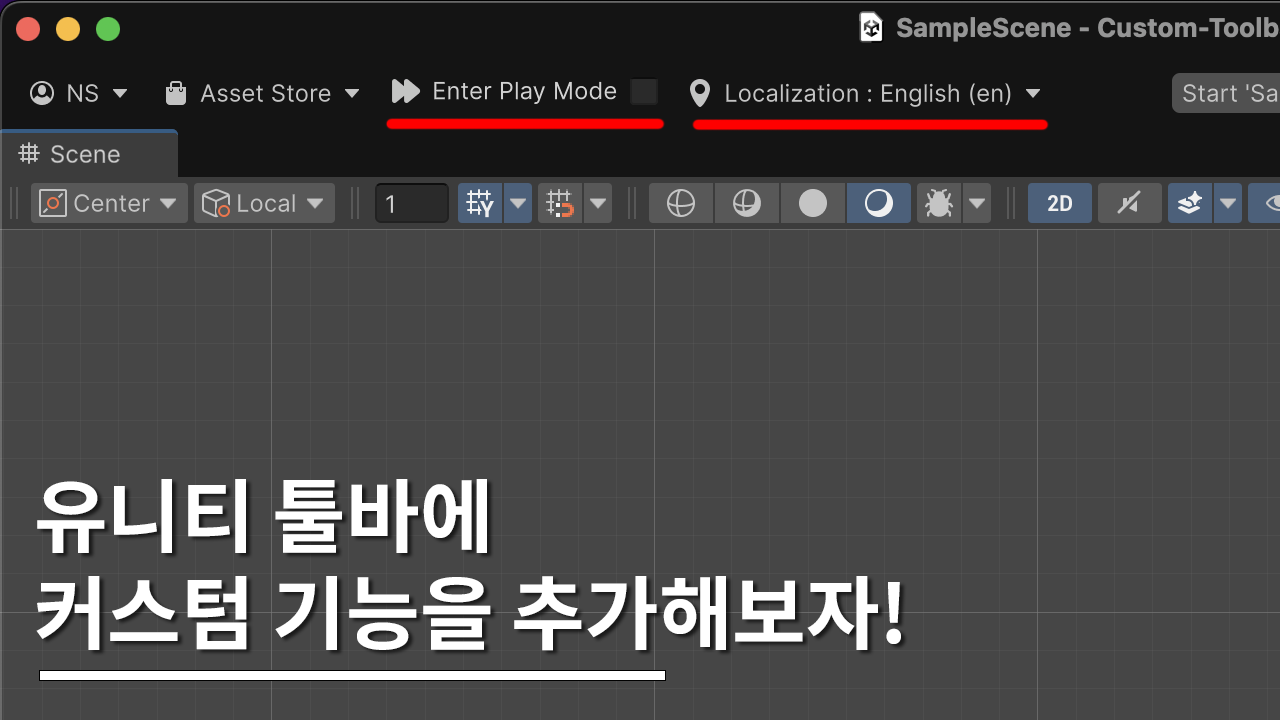Open Localization English (en) dropdown
The image size is (1280, 720).
[x=866, y=93]
